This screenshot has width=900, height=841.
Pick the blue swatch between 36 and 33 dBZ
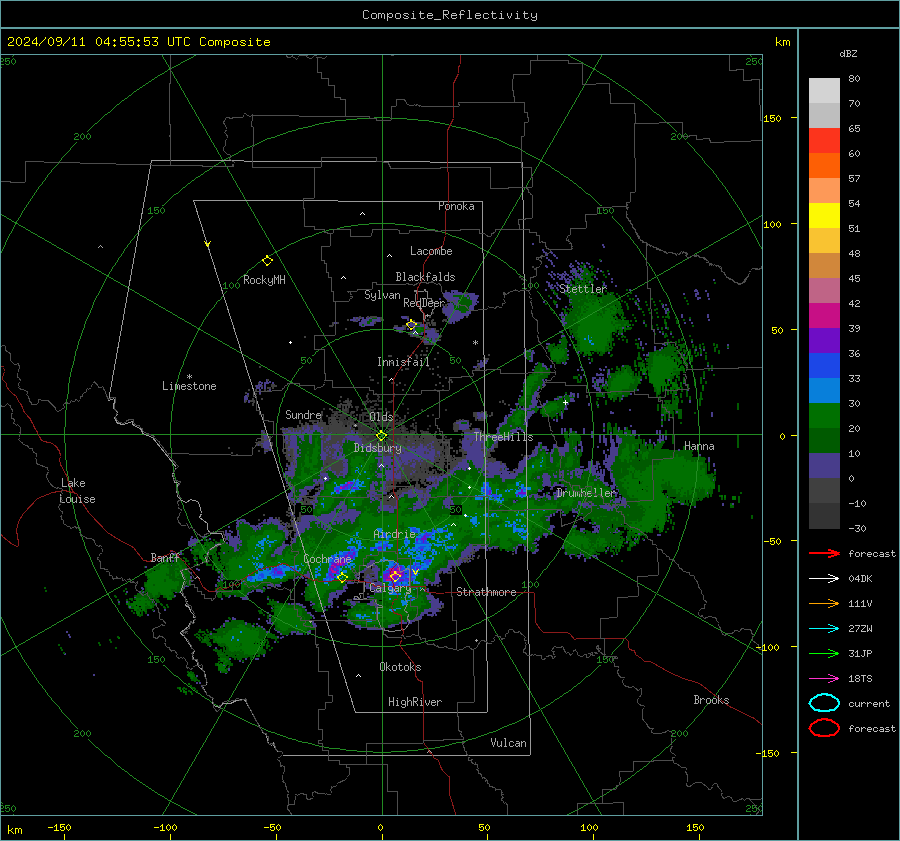(824, 366)
